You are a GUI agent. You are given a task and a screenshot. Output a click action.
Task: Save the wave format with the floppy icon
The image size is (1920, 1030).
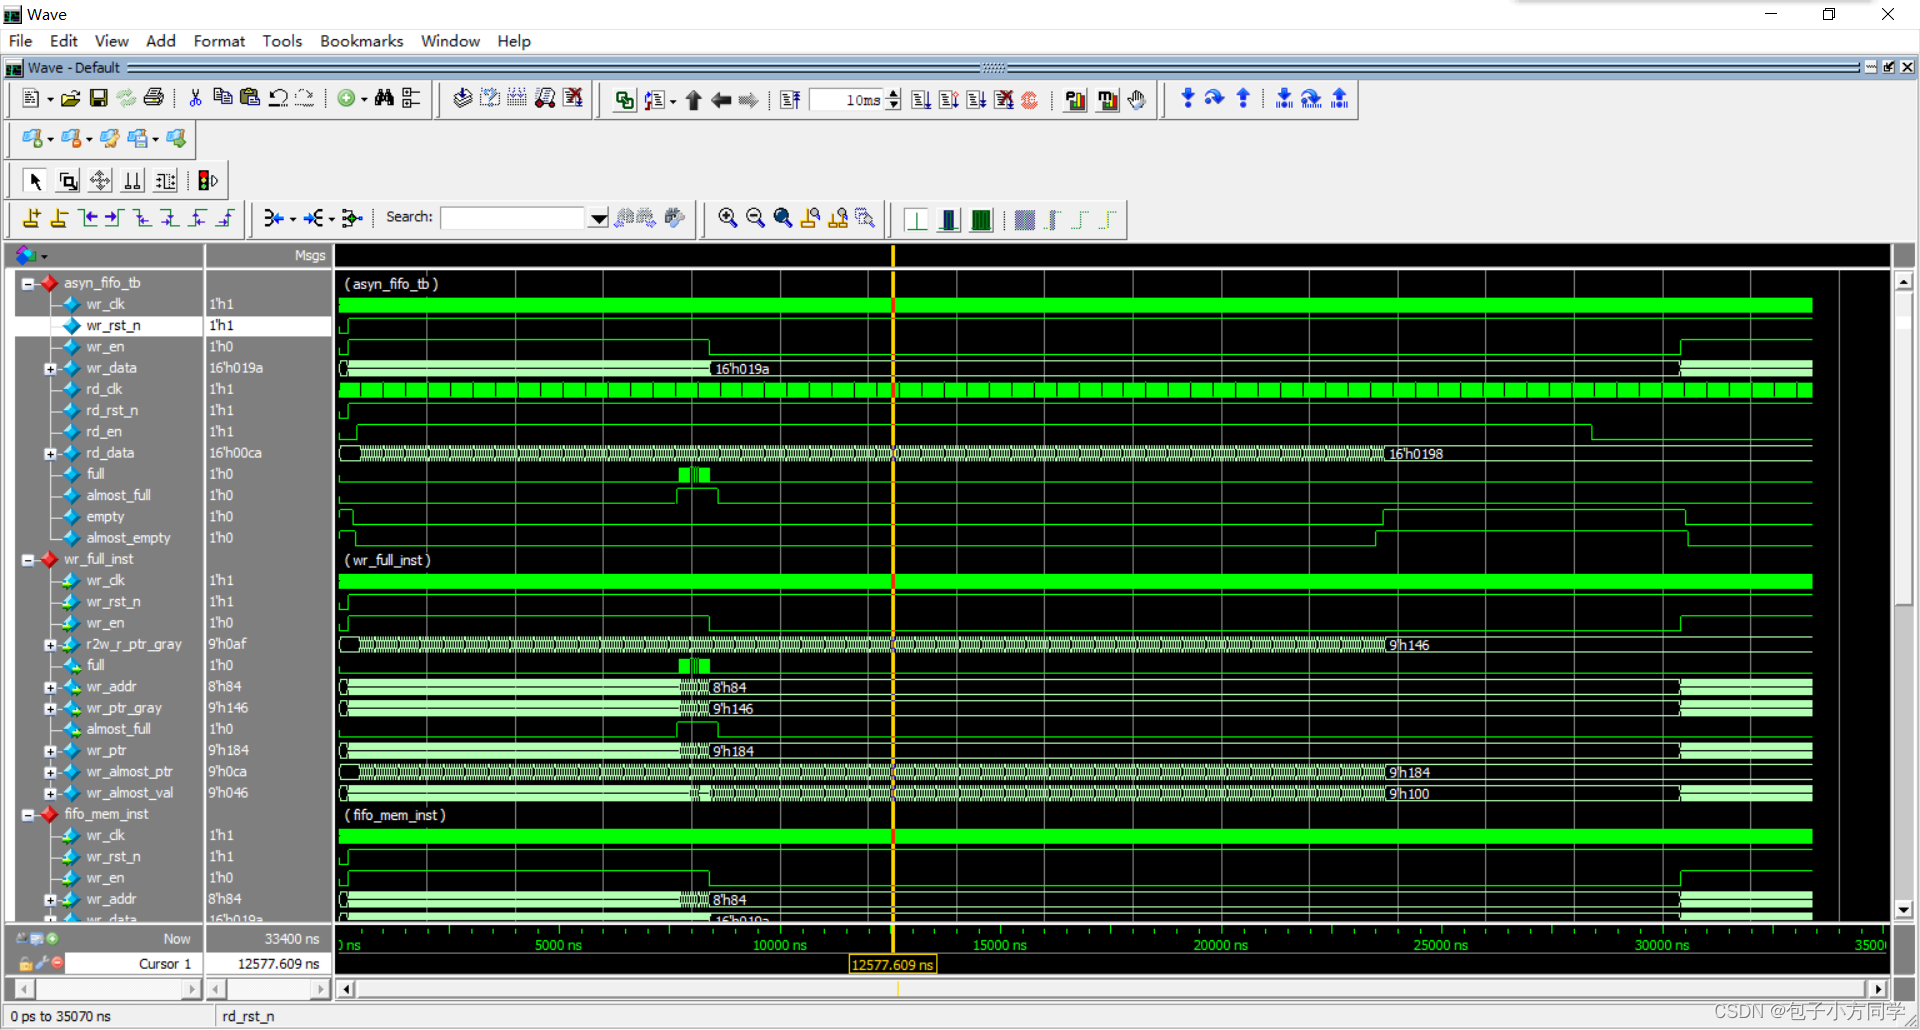tap(98, 98)
